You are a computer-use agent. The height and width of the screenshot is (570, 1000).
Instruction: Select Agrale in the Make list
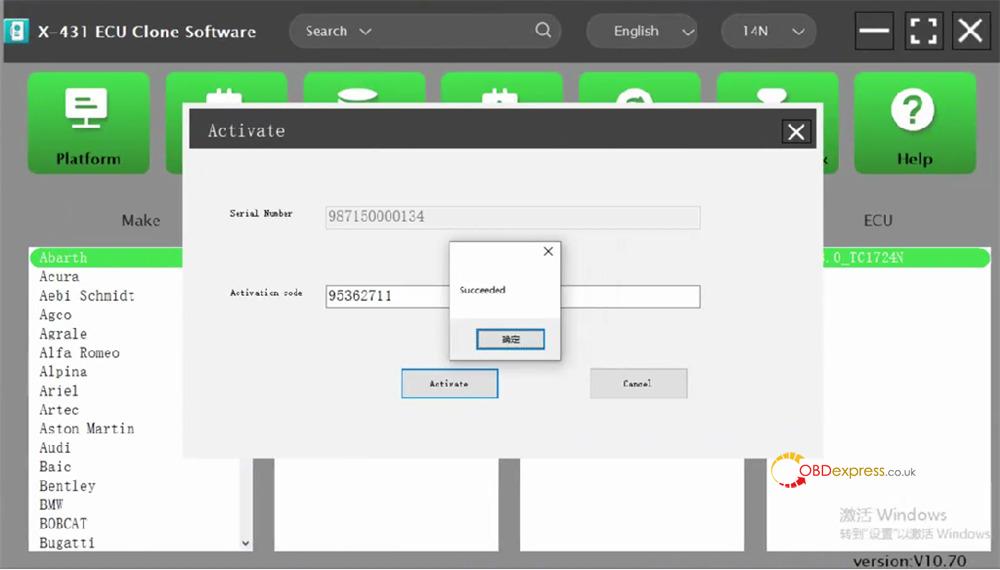click(x=63, y=334)
